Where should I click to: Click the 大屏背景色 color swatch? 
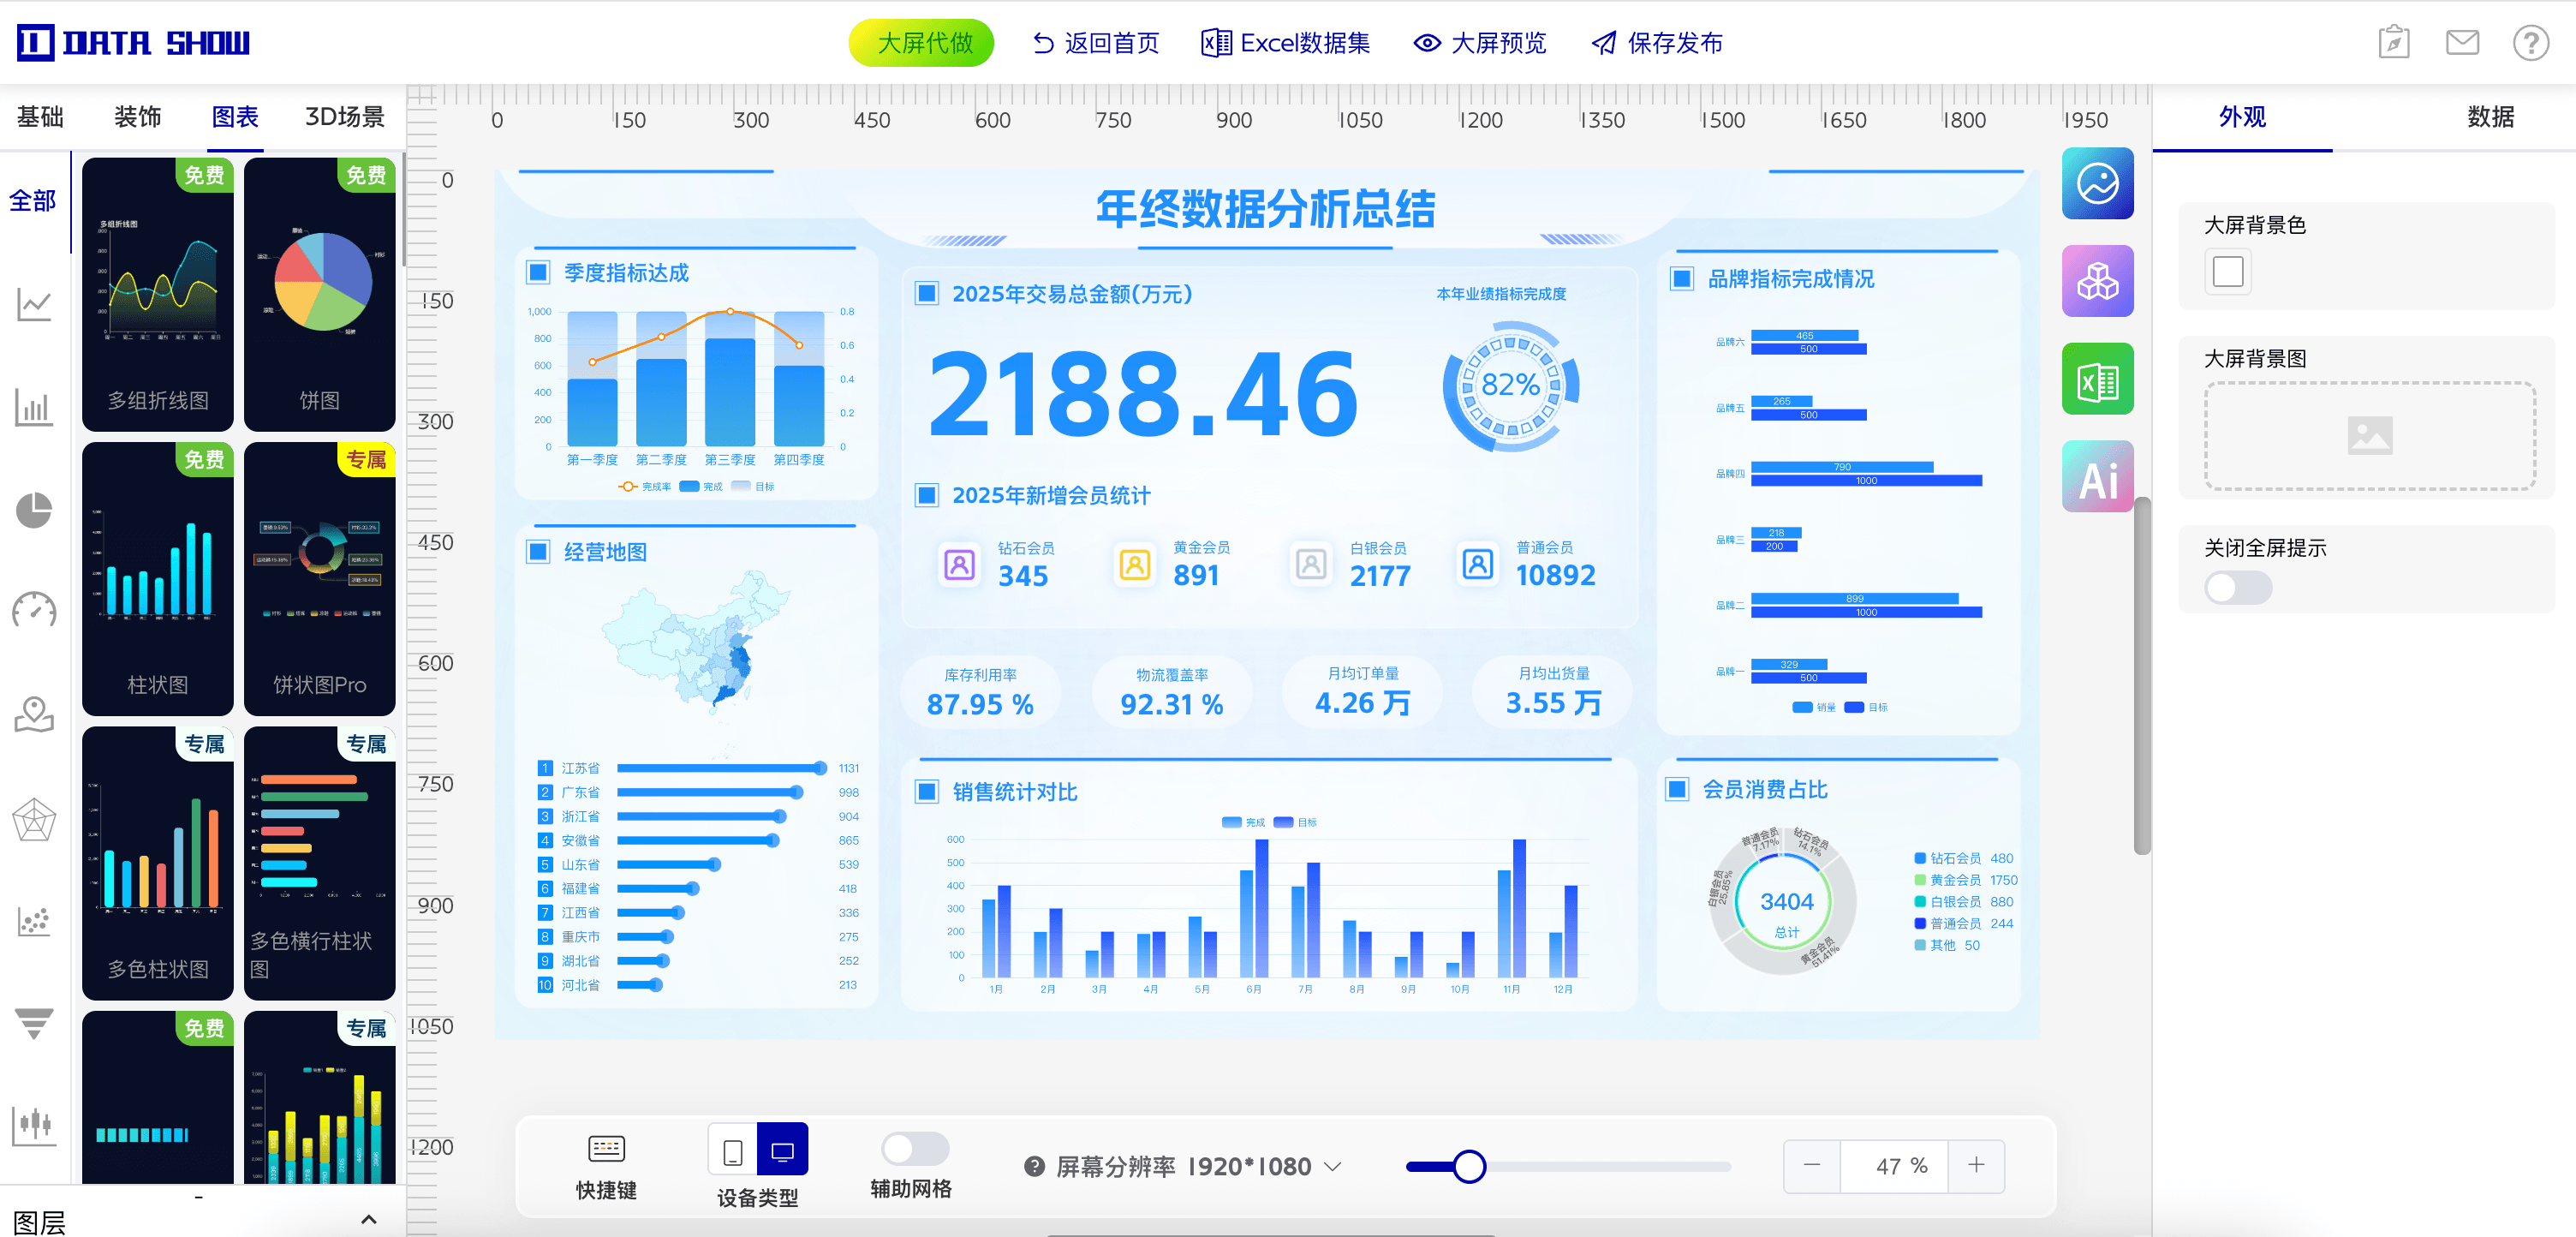pos(2228,272)
